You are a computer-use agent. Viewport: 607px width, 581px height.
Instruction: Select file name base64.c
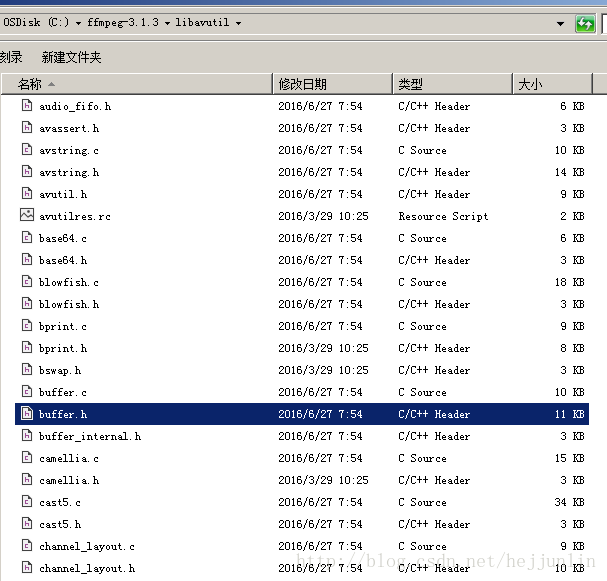click(x=63, y=238)
